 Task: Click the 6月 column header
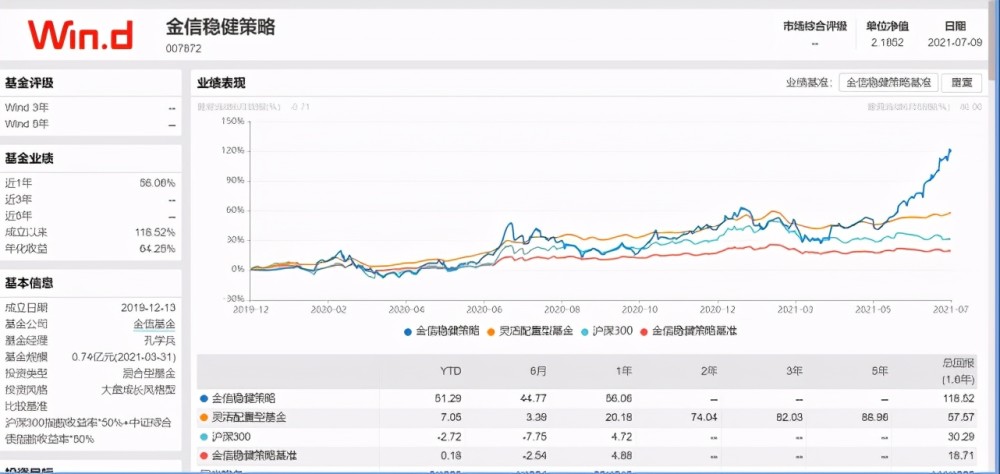[537, 371]
